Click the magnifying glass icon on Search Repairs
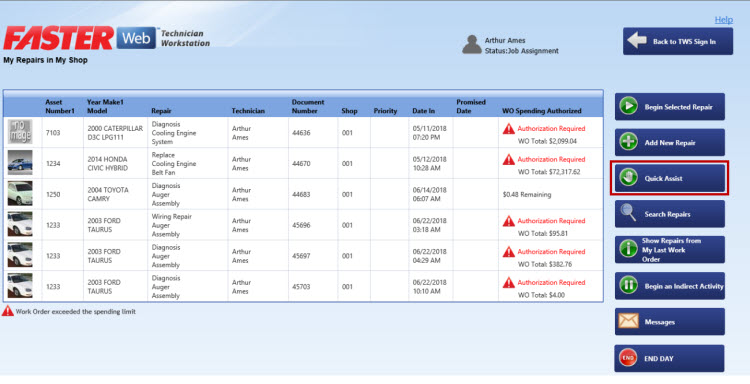Image resolution: width=750 pixels, height=384 pixels. point(629,213)
